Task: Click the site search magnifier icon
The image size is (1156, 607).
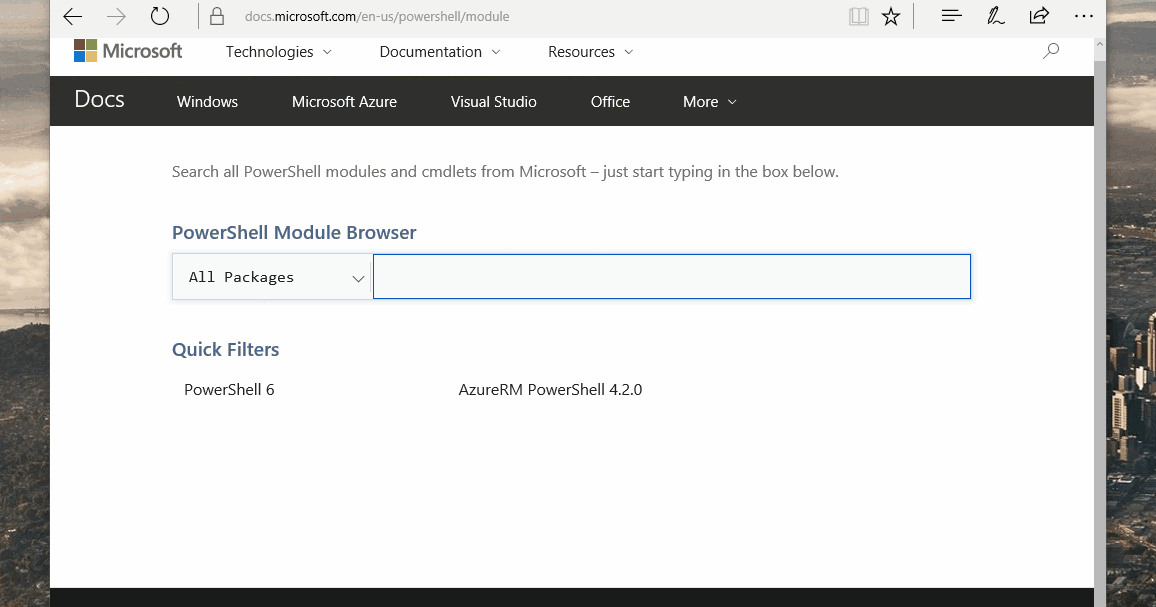Action: [x=1051, y=51]
